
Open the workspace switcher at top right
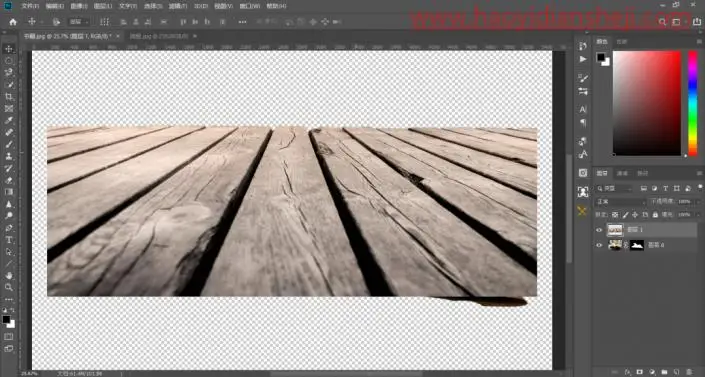point(677,22)
